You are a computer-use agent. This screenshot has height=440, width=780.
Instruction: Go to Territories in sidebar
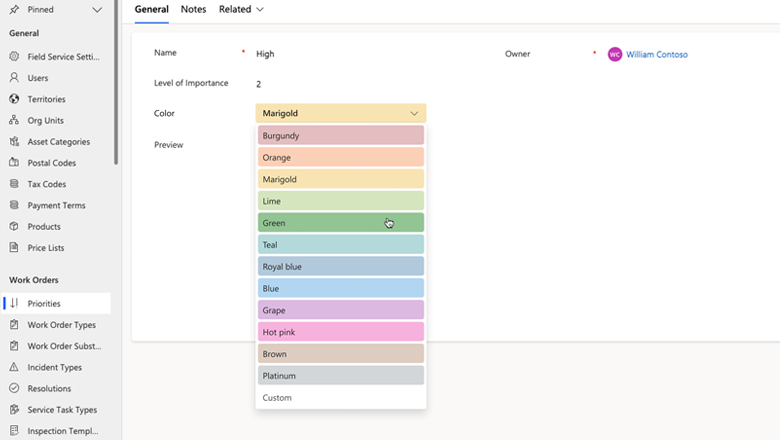[x=46, y=99]
